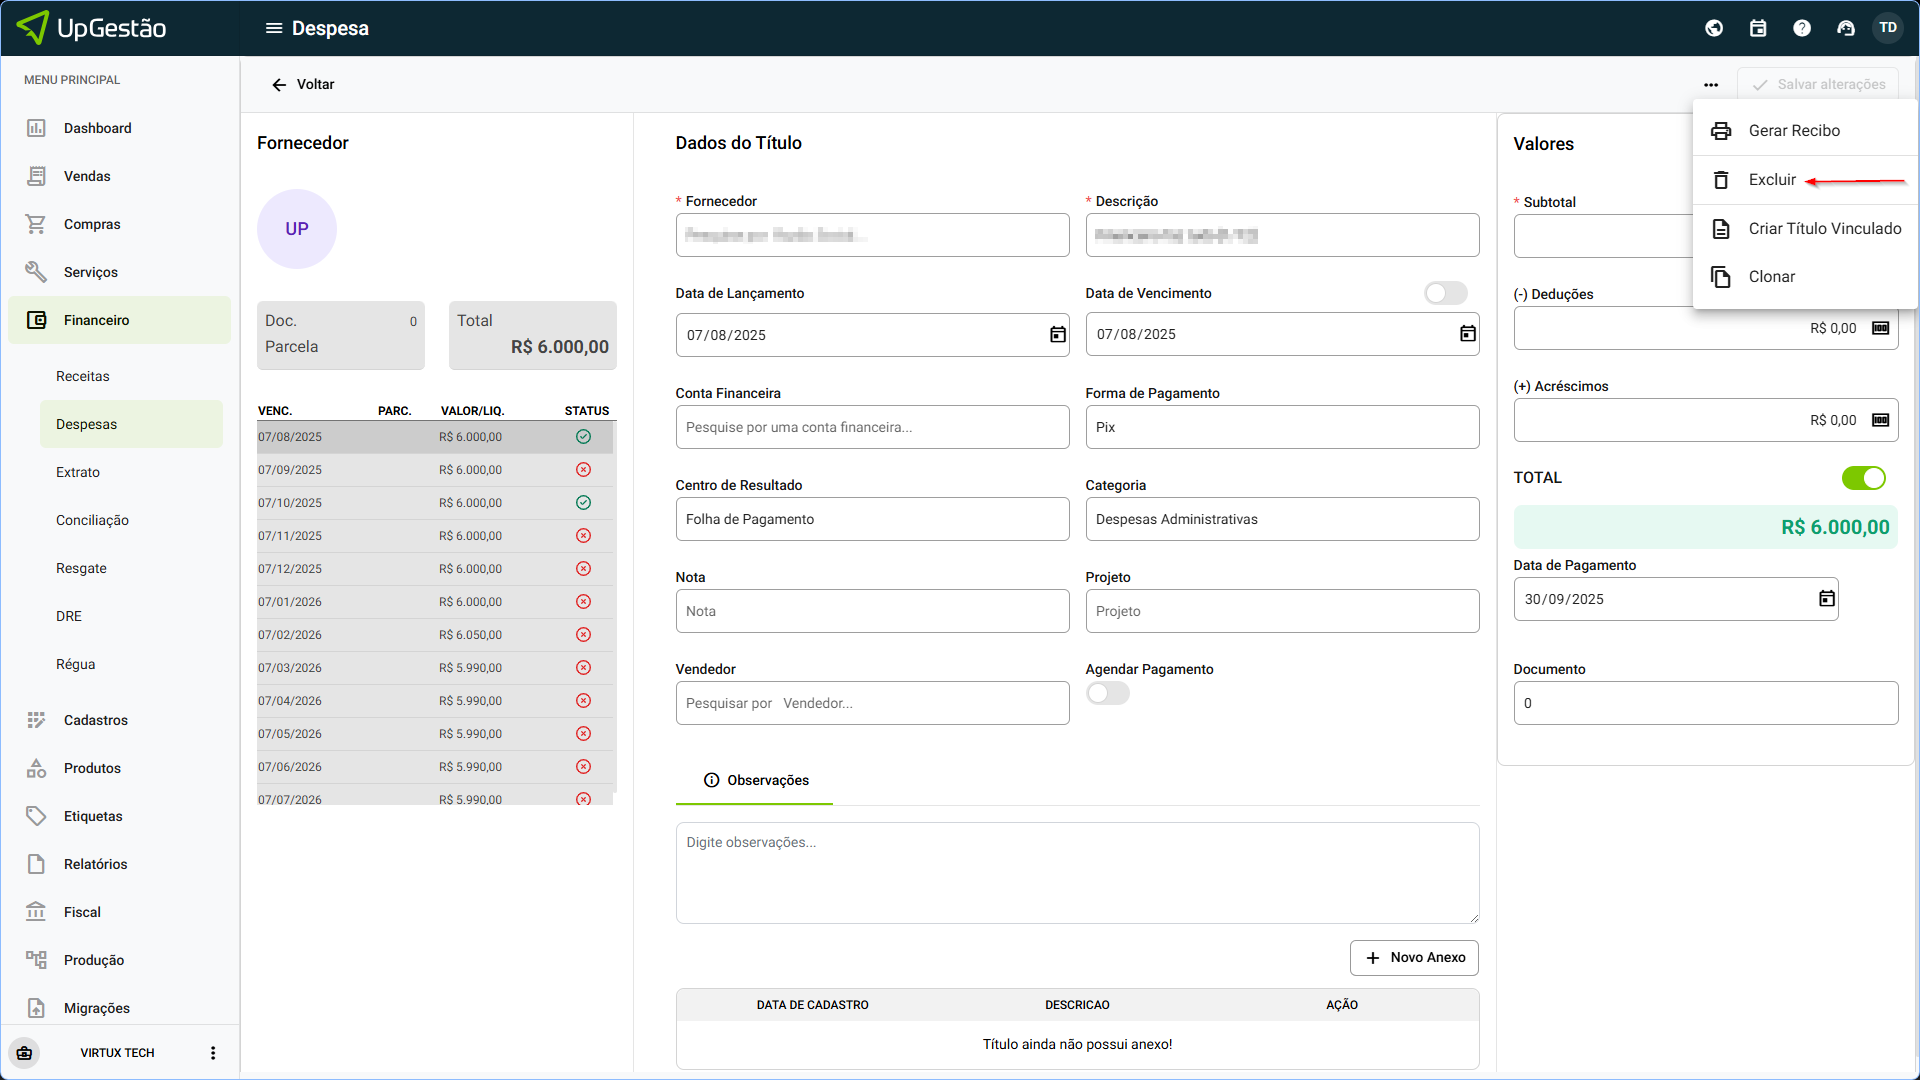This screenshot has height=1080, width=1920.
Task: Open the Categoria combo box
Action: (x=1282, y=519)
